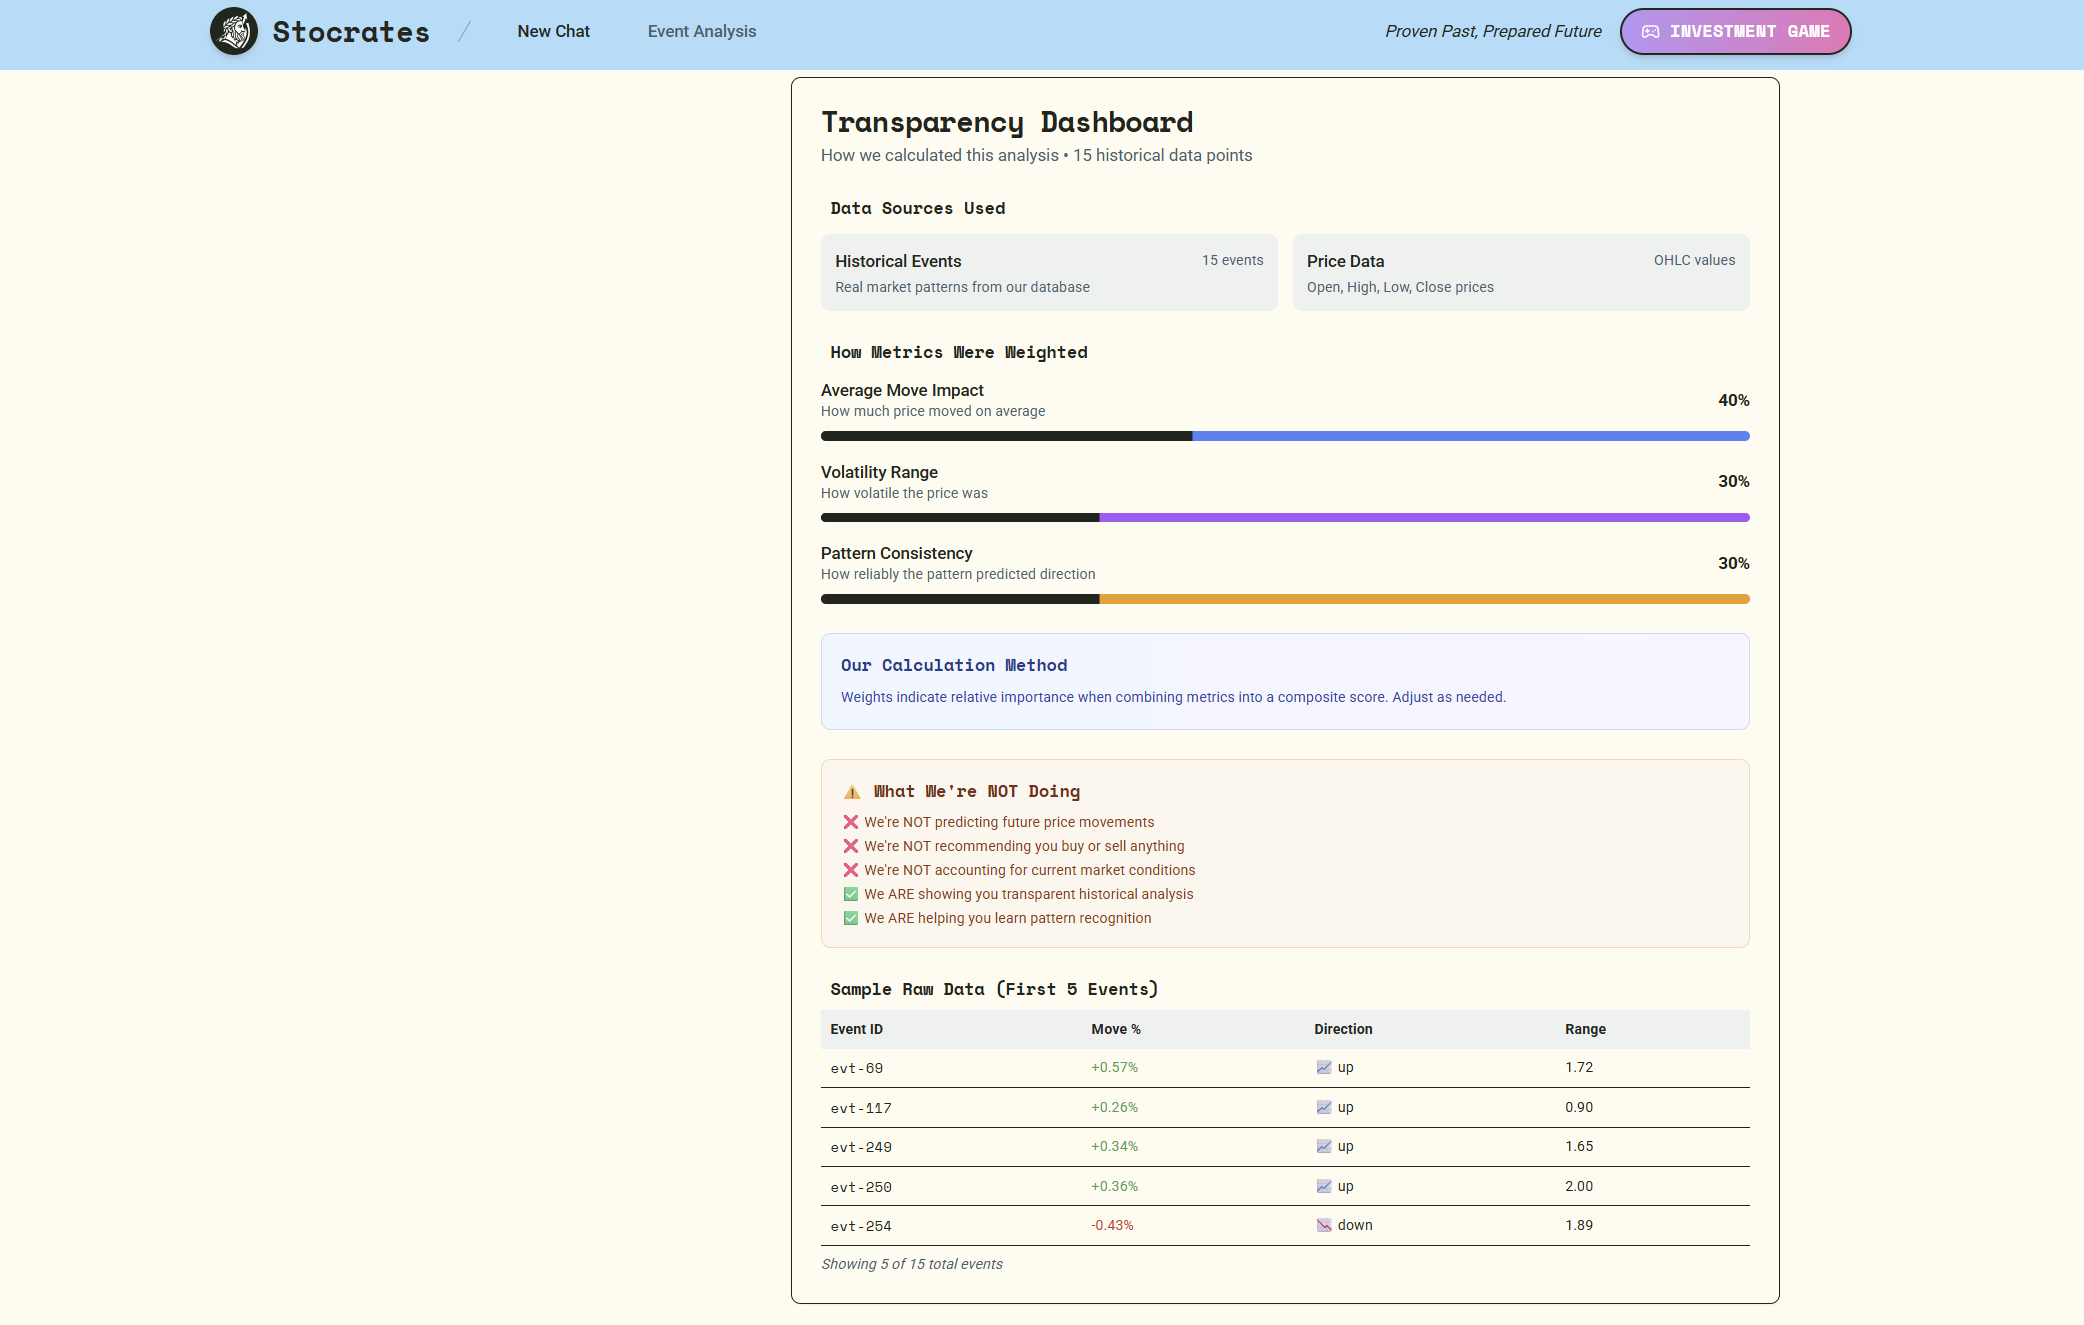Click the warning triangle icon beside What We're NOT Doing
Screen dimensions: 2084x1325
coord(852,792)
